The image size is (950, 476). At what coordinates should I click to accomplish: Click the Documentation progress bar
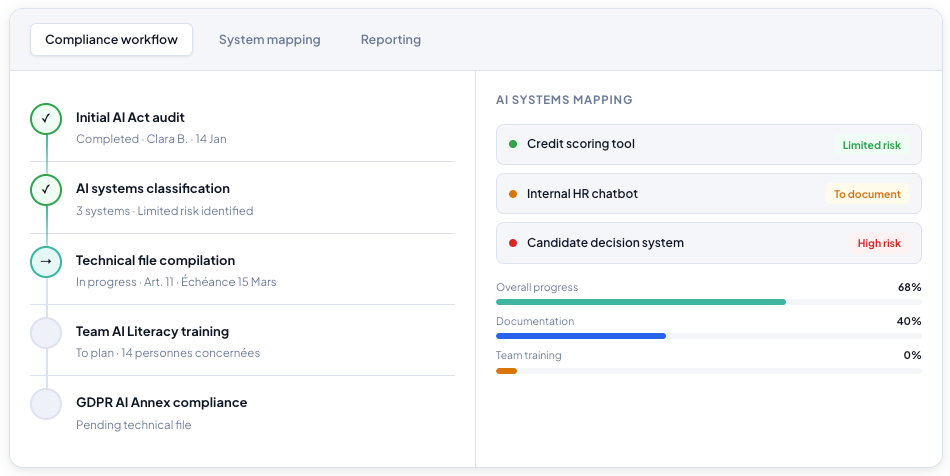708,336
